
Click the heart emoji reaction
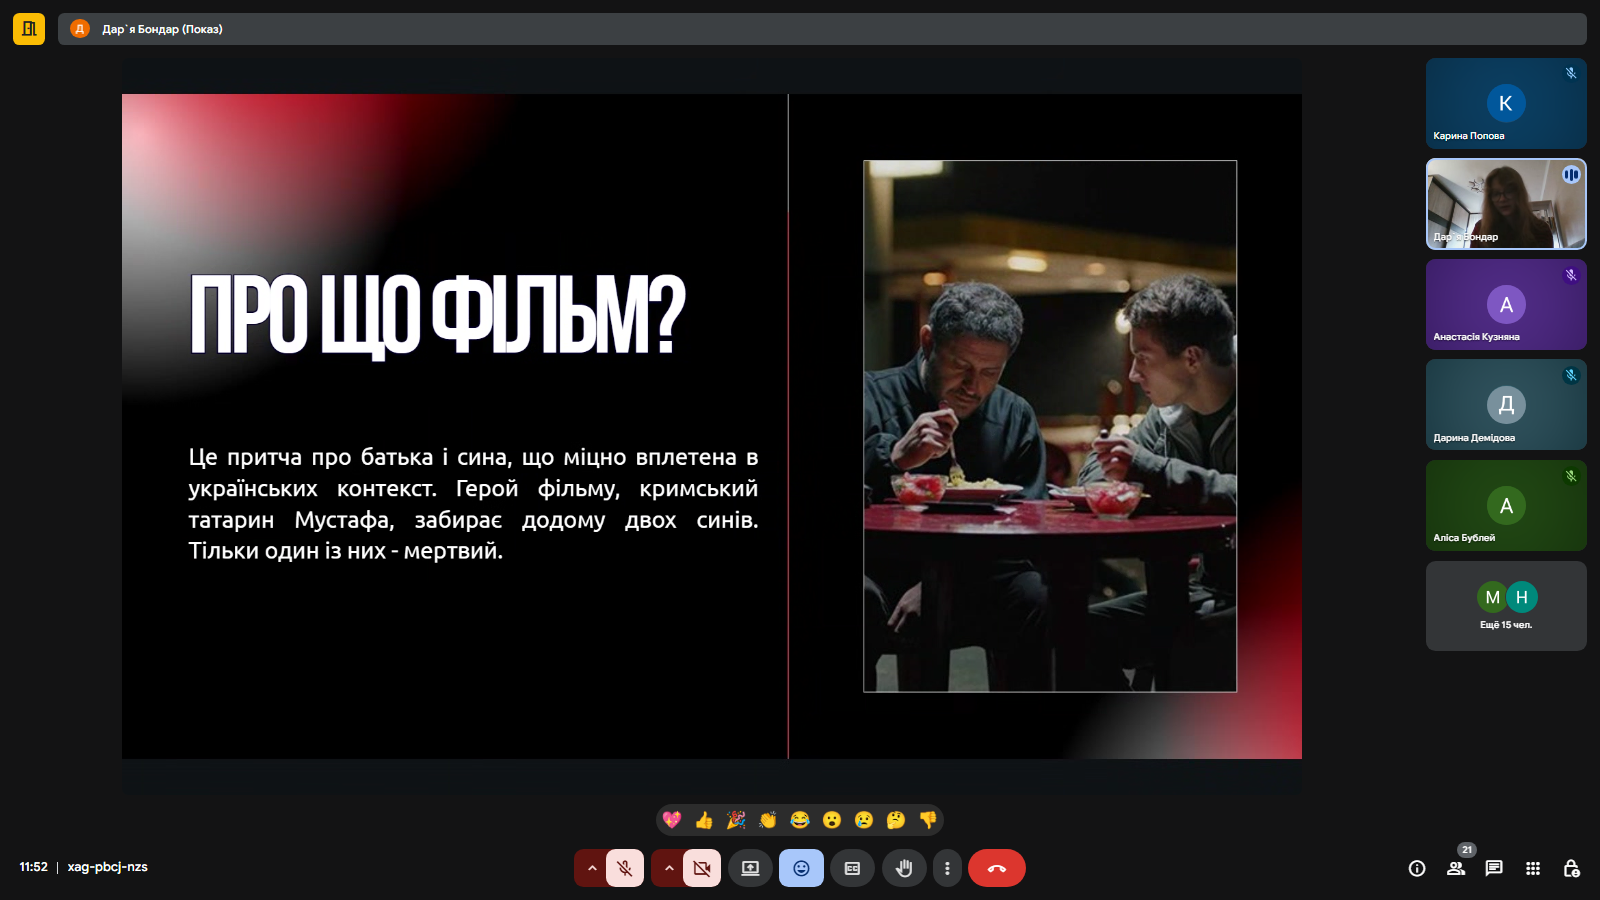click(x=672, y=820)
